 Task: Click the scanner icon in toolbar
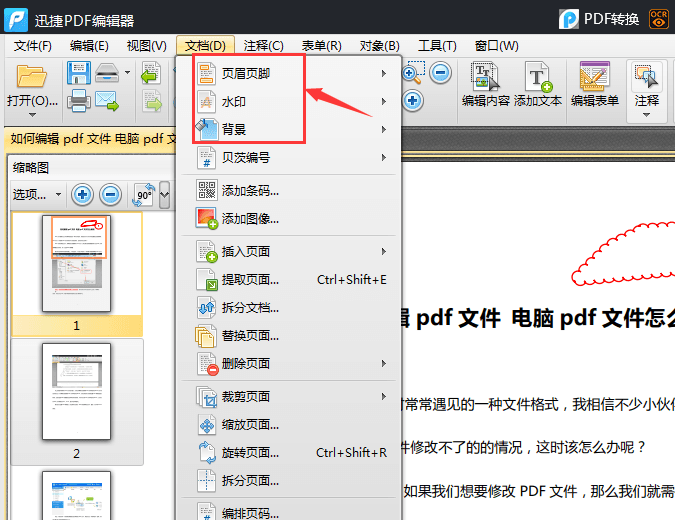(107, 73)
